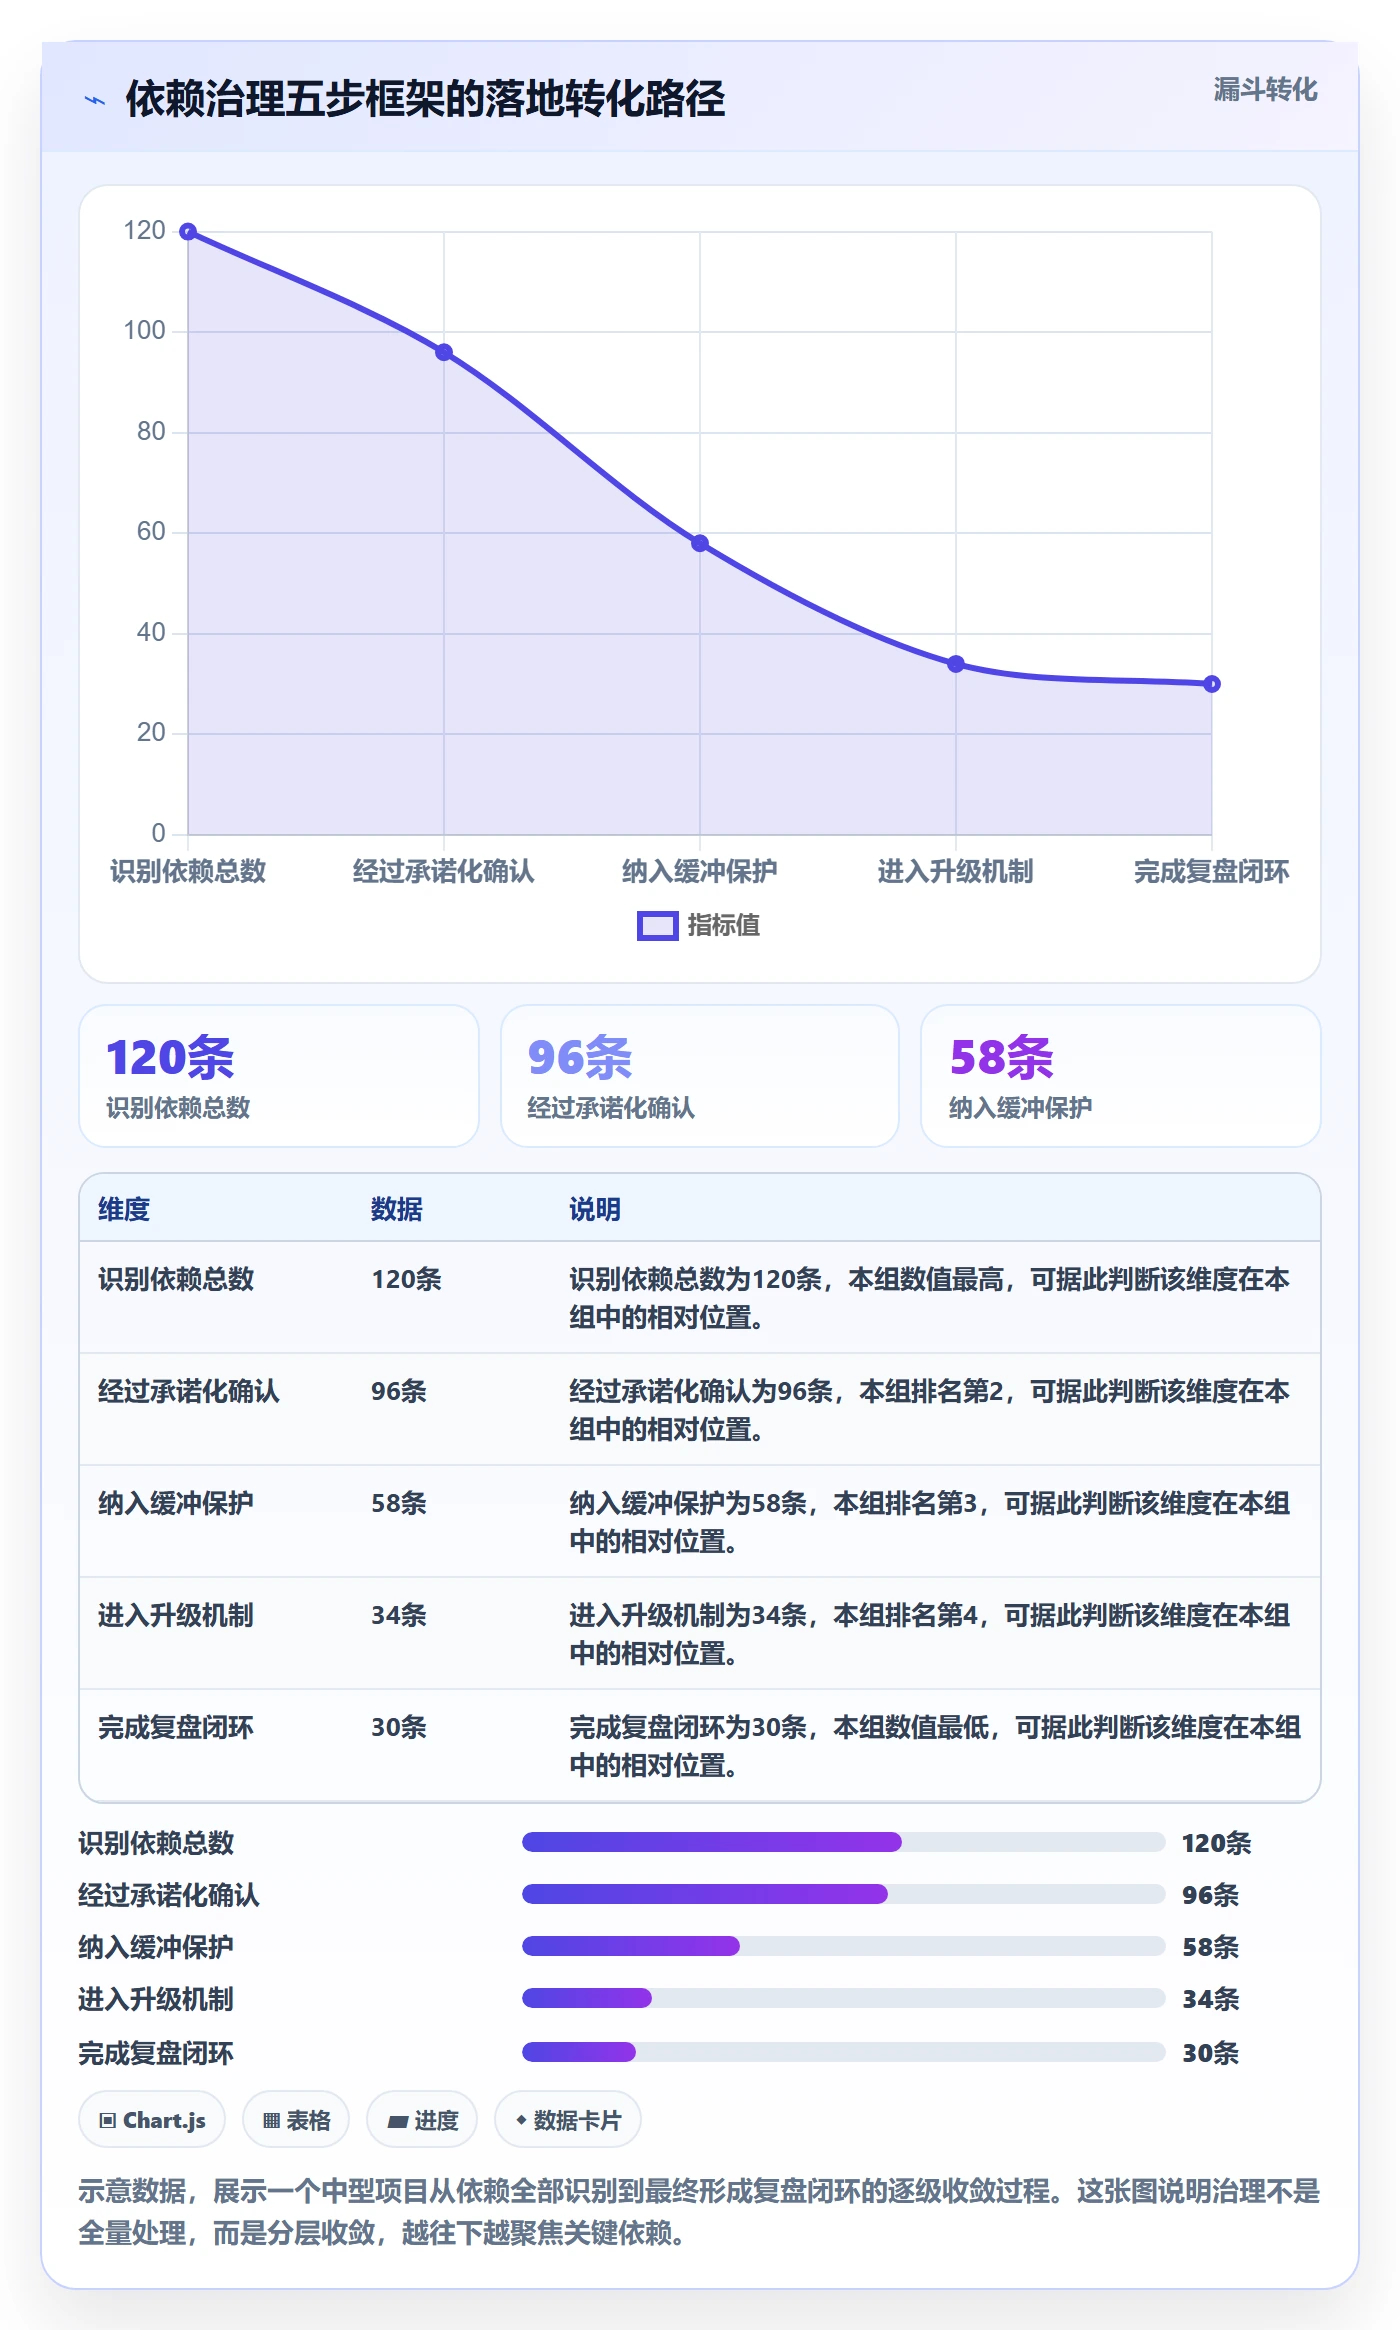Click the footer description paragraph

click(x=699, y=2212)
